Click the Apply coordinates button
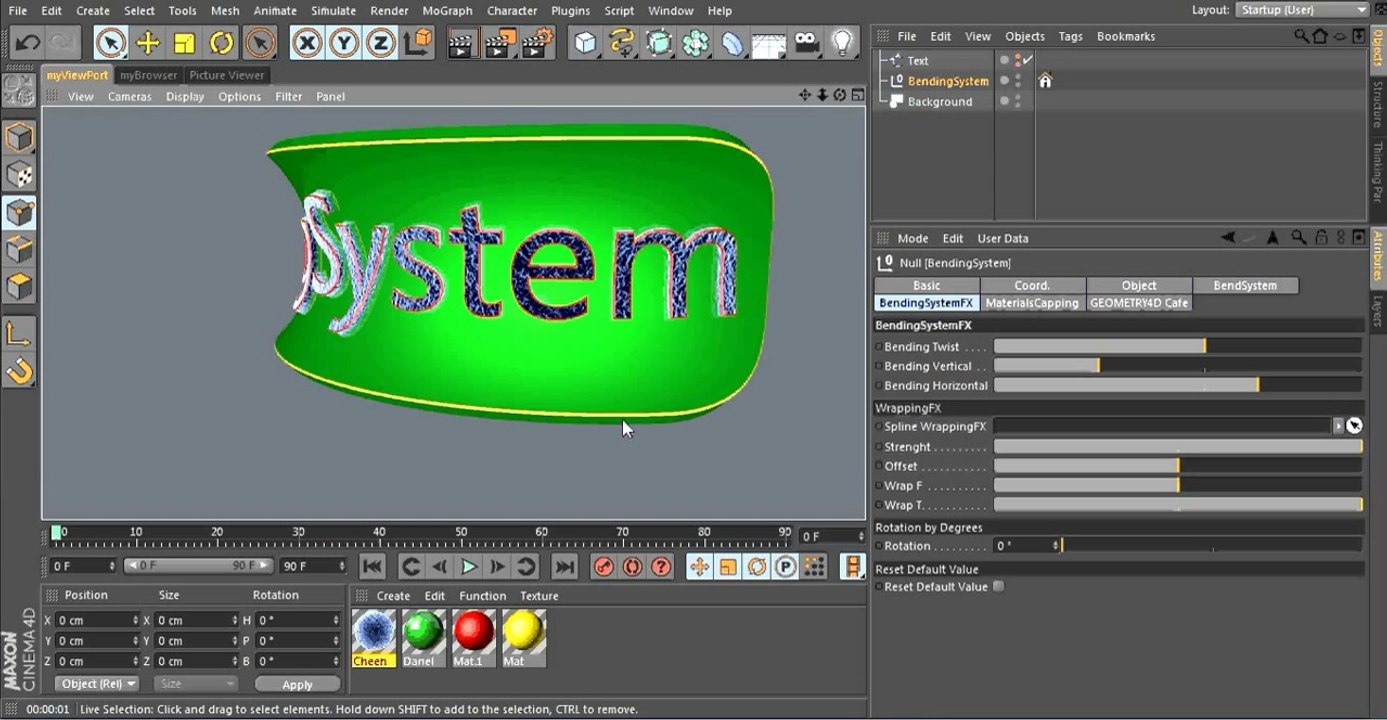This screenshot has height=720, width=1387. (297, 685)
